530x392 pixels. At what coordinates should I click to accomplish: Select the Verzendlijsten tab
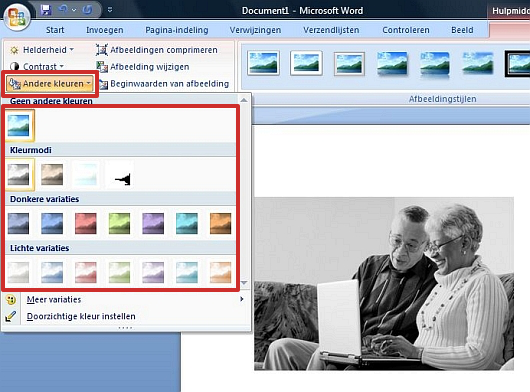point(331,30)
